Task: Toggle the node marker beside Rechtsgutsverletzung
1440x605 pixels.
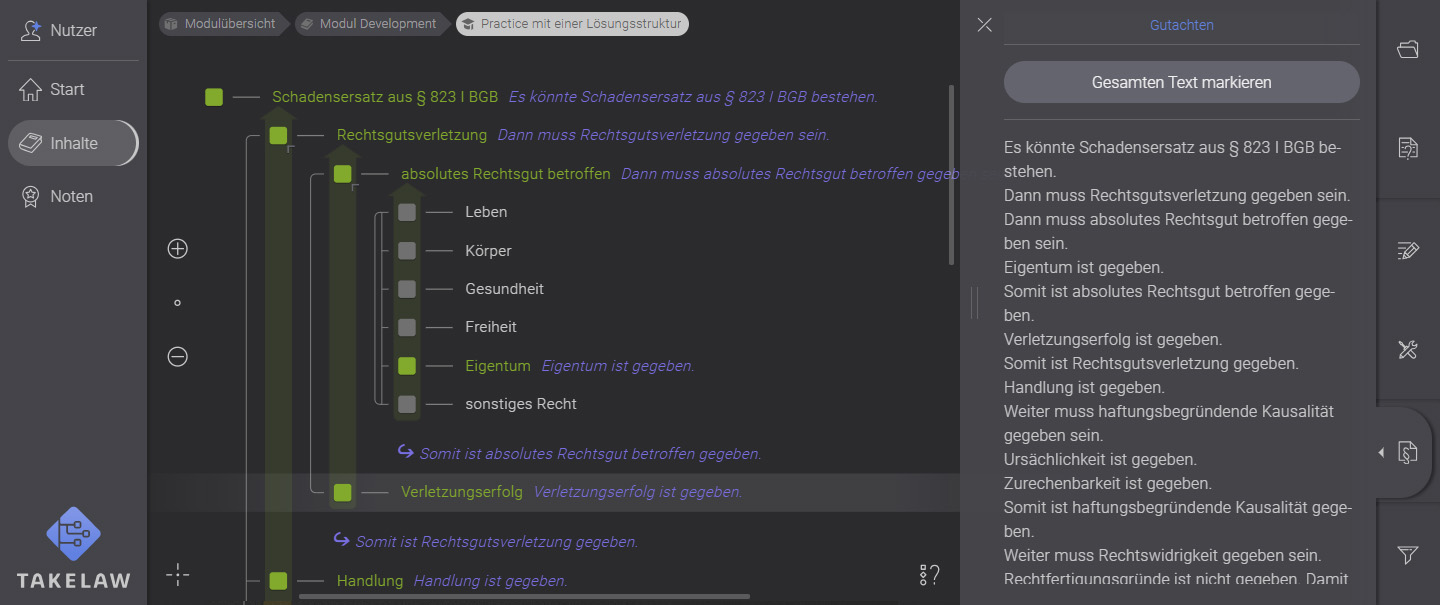Action: (278, 135)
